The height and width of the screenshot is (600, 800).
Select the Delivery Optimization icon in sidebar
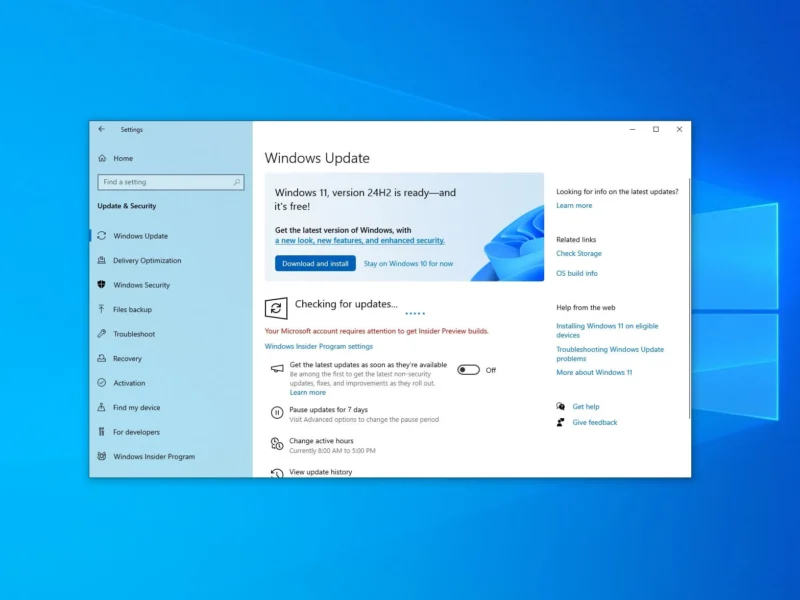click(x=103, y=261)
